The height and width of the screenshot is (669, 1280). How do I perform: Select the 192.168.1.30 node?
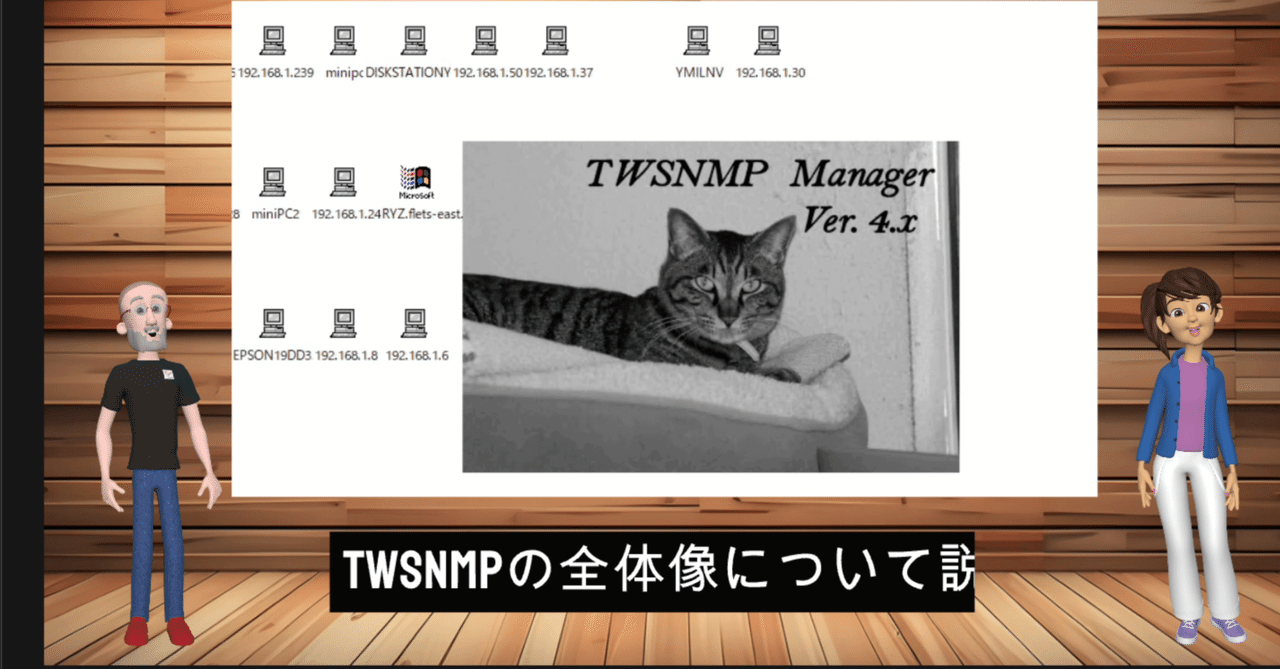coord(767,40)
